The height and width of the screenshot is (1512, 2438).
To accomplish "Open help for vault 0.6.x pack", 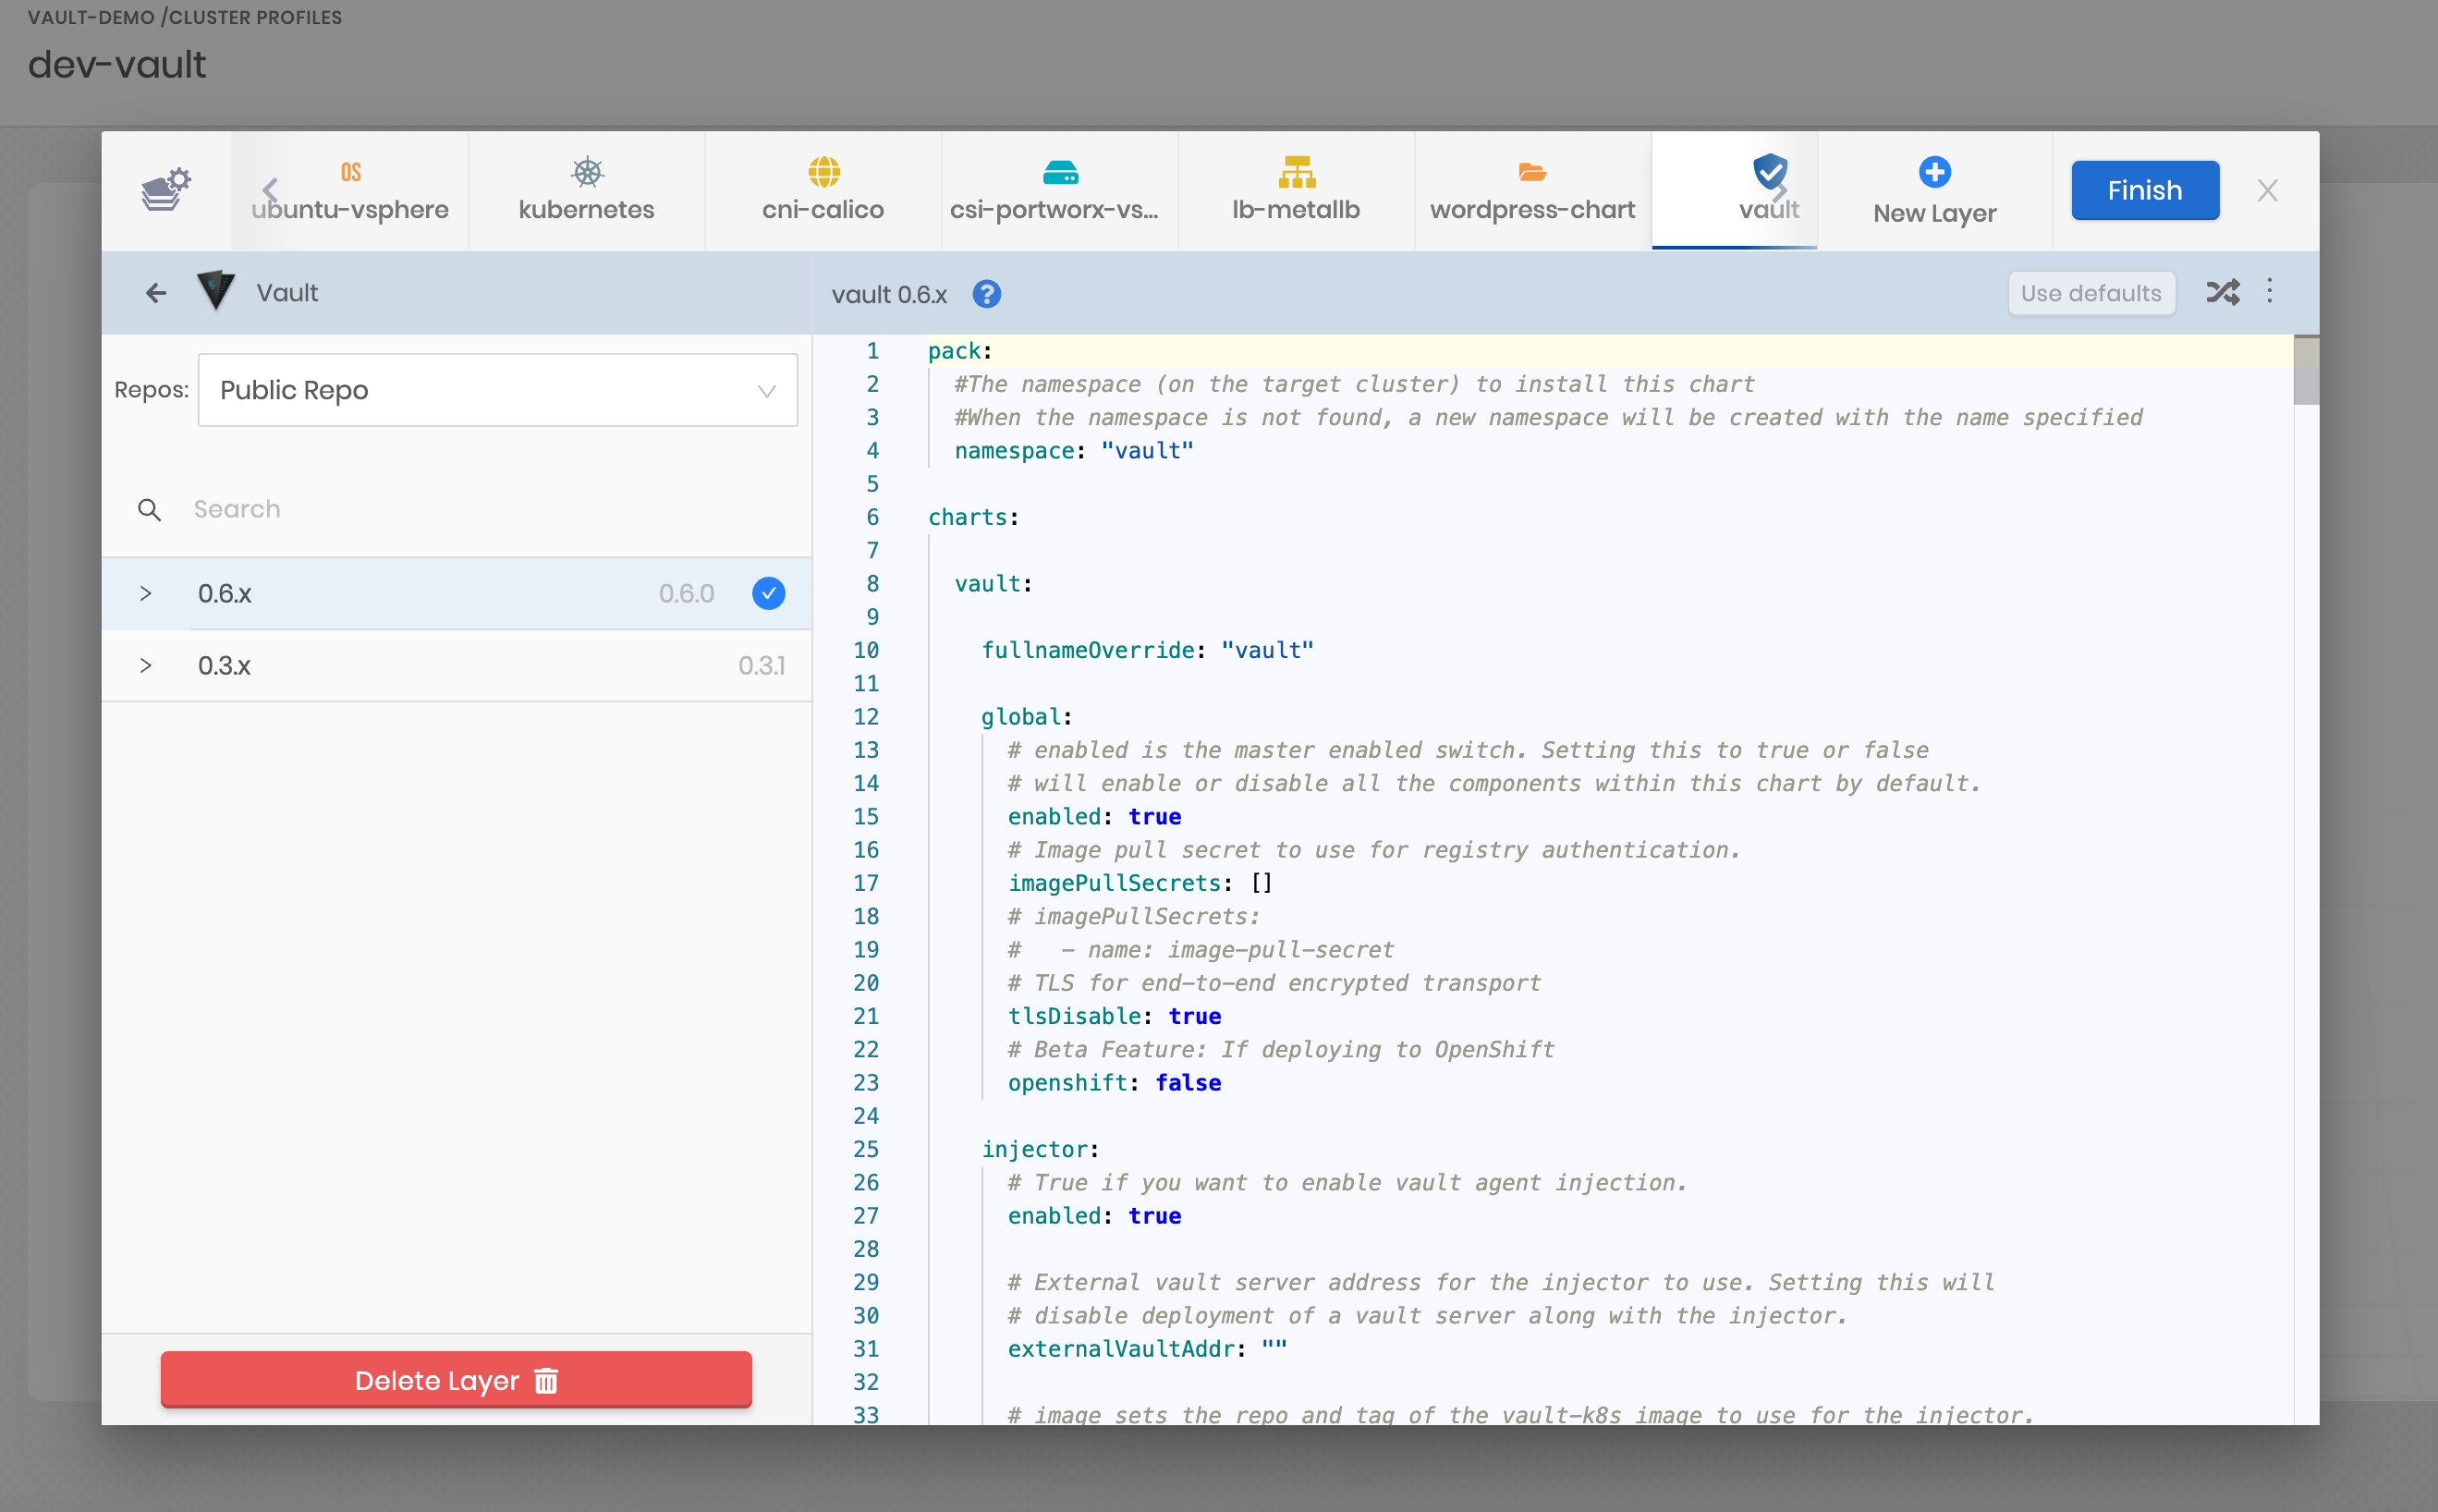I will click(987, 294).
